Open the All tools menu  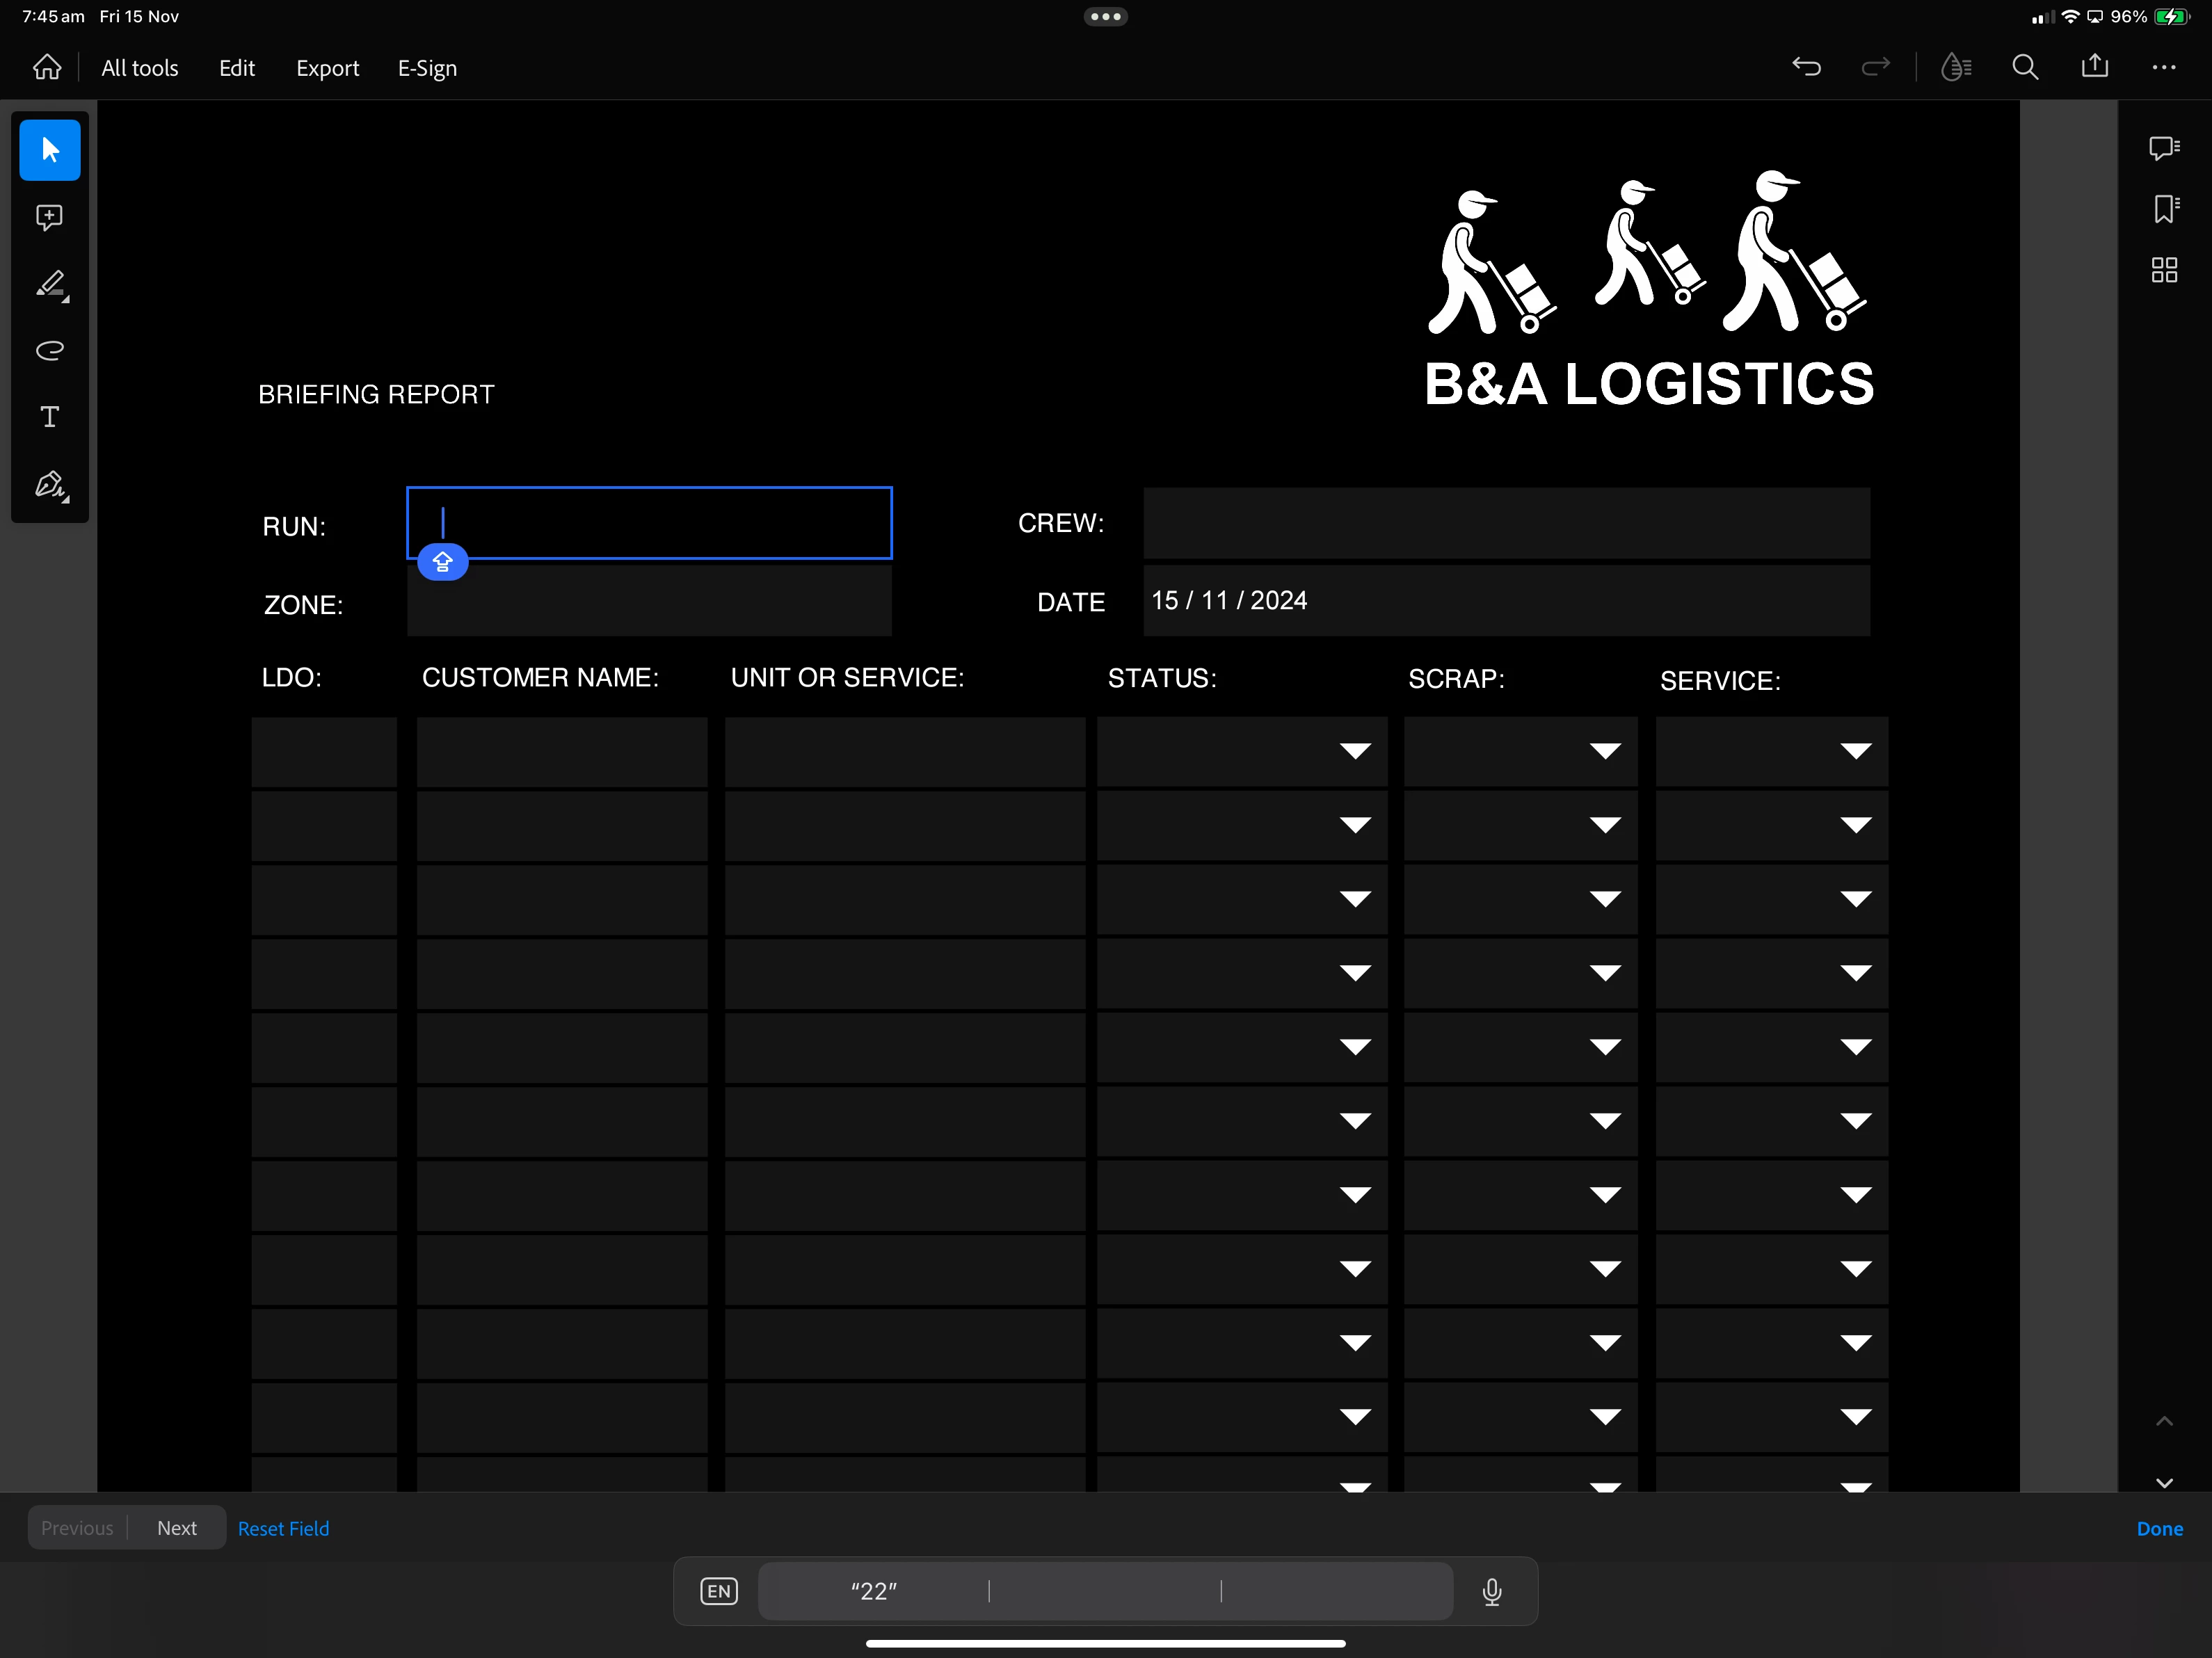point(140,68)
